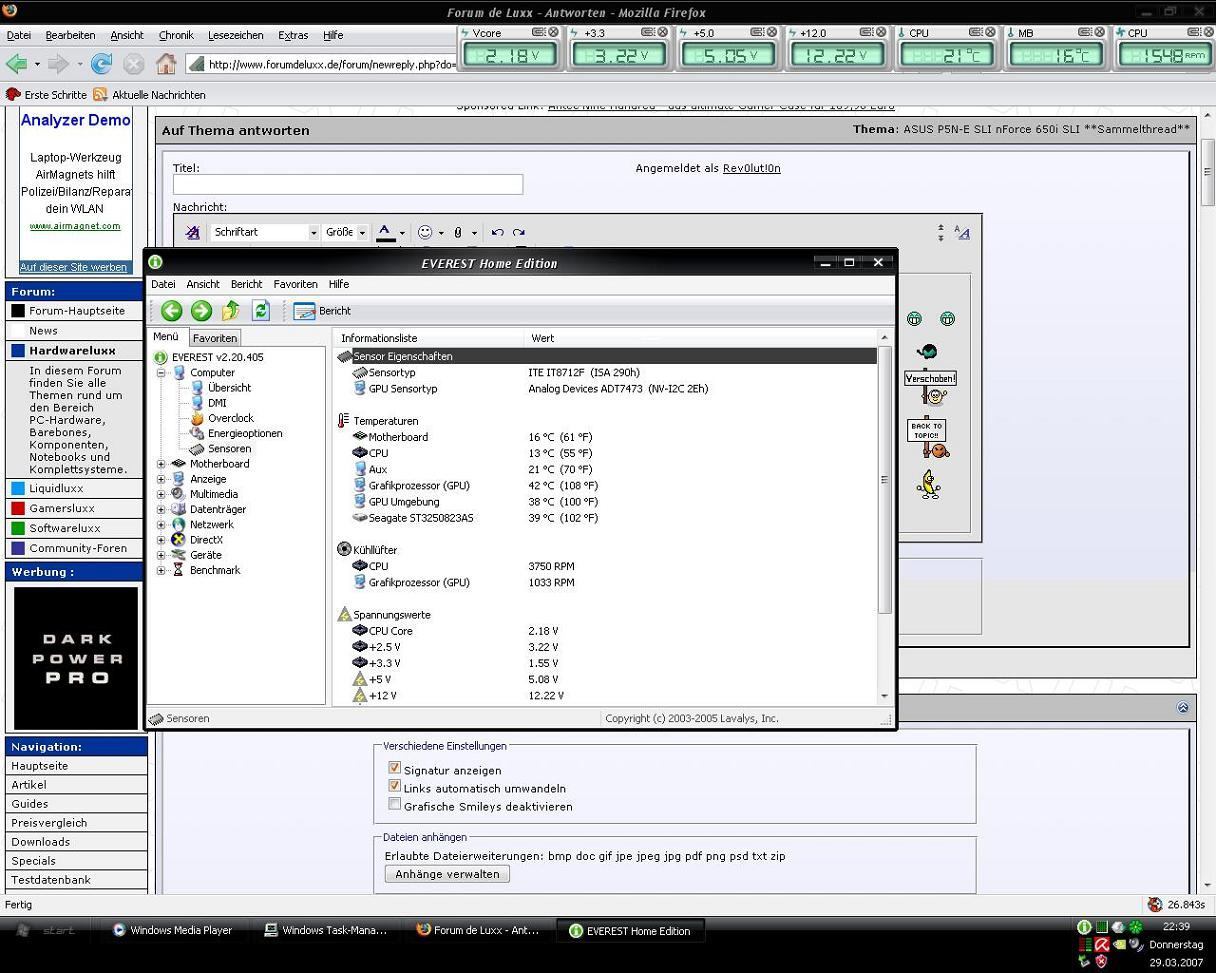Click undo arrow in forum editor
1216x973 pixels.
pyautogui.click(x=497, y=232)
